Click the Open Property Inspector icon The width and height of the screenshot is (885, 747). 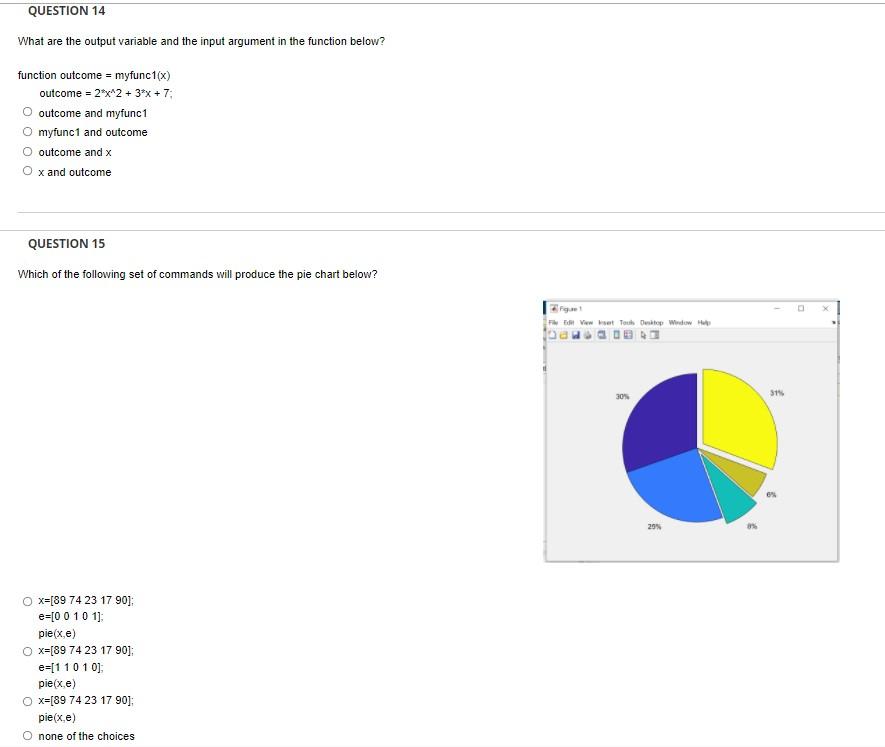pyautogui.click(x=654, y=335)
